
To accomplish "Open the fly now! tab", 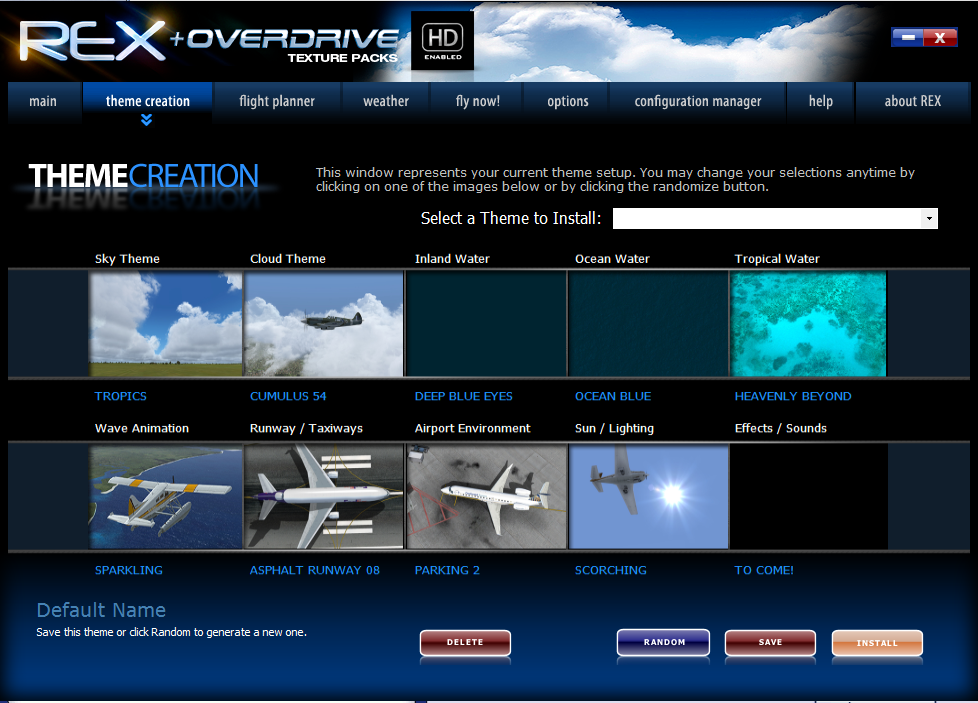I will coord(478,101).
